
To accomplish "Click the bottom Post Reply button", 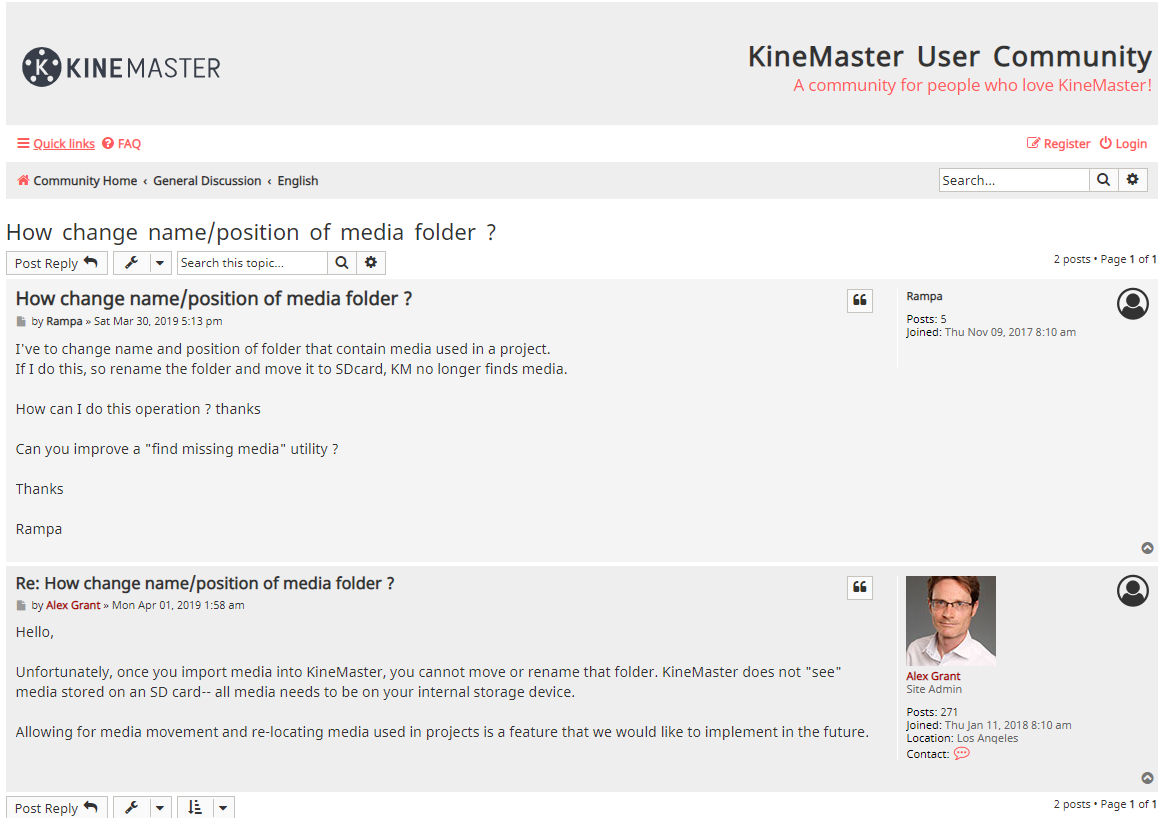I will coord(56,807).
